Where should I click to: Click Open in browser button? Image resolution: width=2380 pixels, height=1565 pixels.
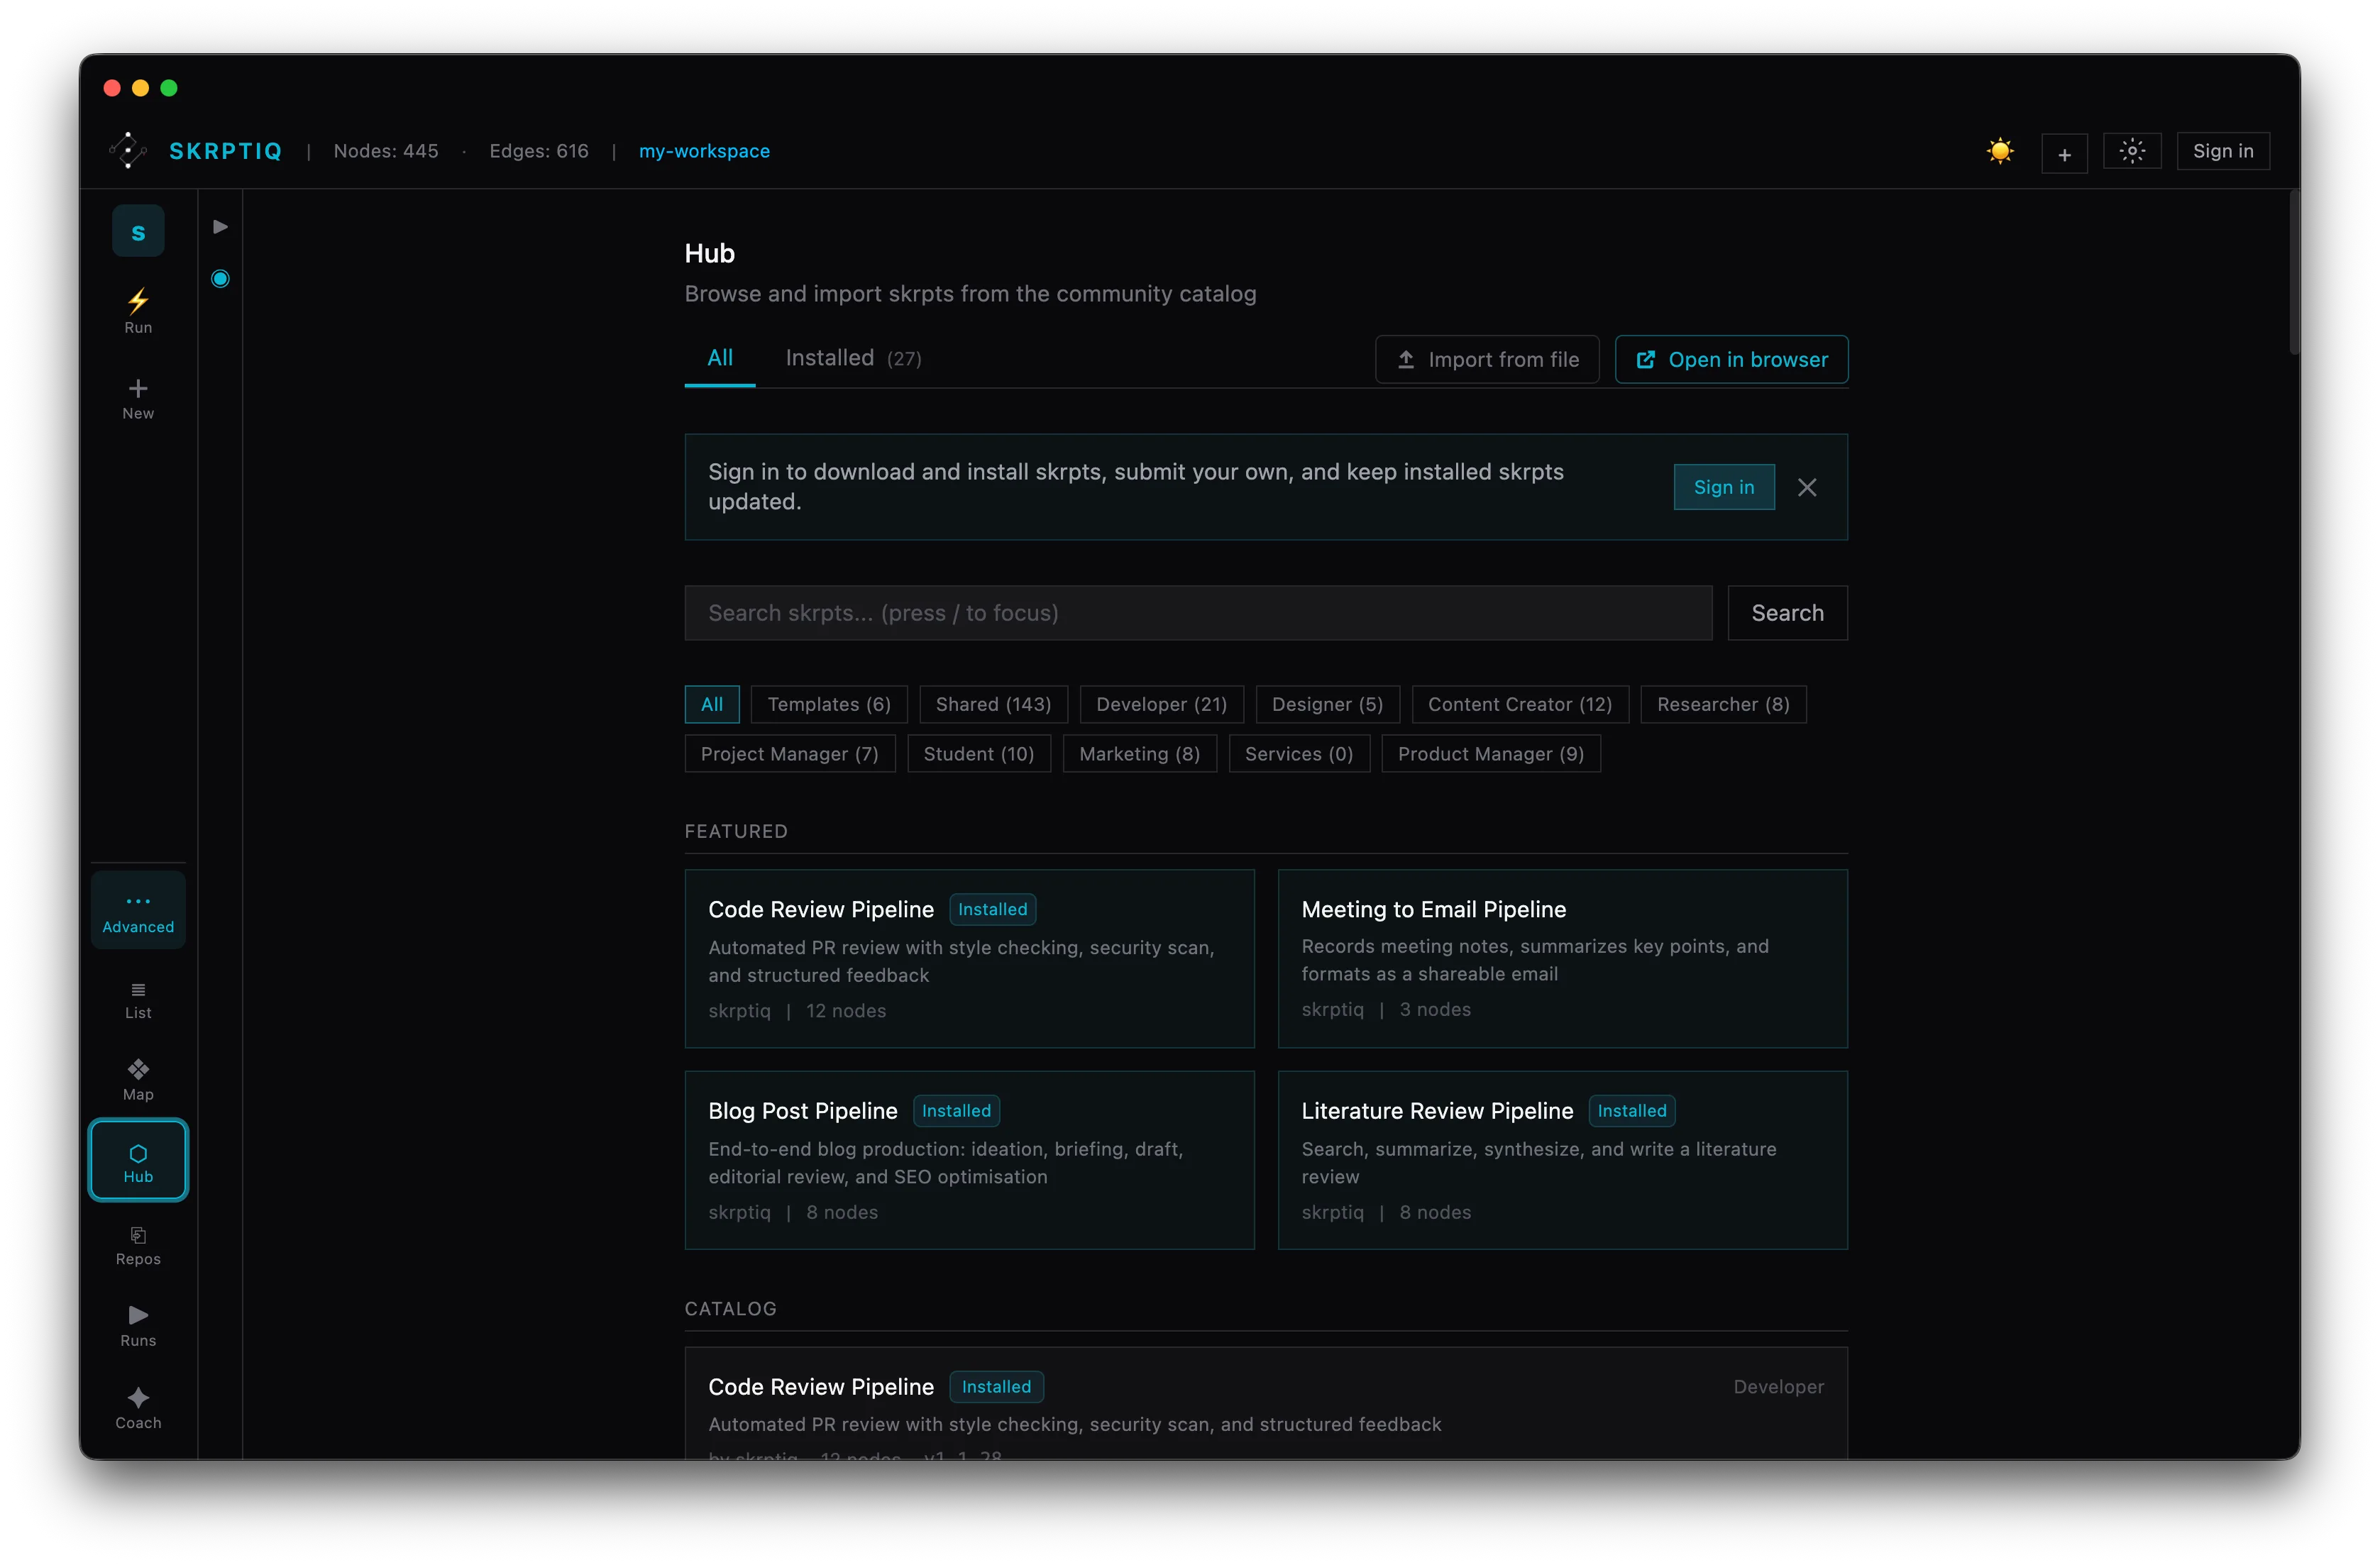tap(1731, 359)
